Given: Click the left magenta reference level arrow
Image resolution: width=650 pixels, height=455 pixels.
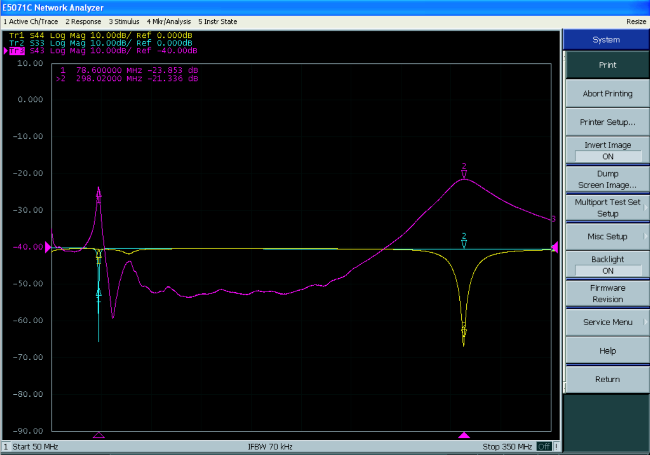Looking at the screenshot, I should (x=52, y=248).
